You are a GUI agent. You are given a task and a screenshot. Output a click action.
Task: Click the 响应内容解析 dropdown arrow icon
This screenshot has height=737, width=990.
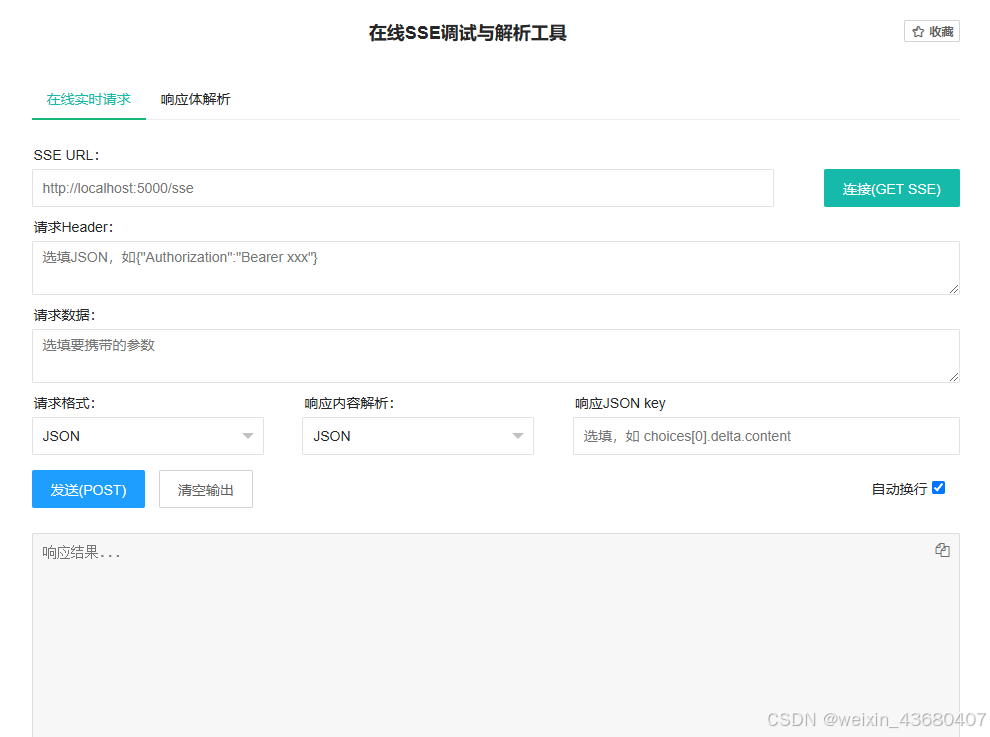pos(518,436)
